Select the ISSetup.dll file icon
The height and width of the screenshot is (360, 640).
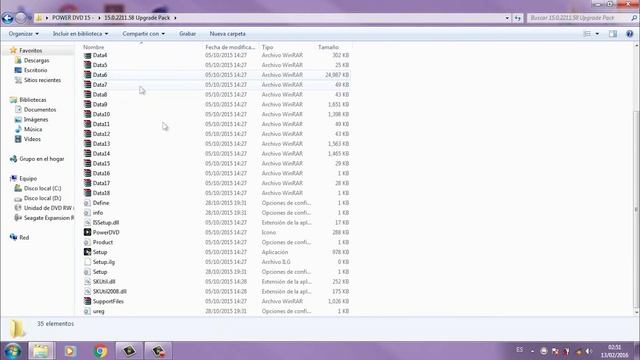tap(87, 222)
